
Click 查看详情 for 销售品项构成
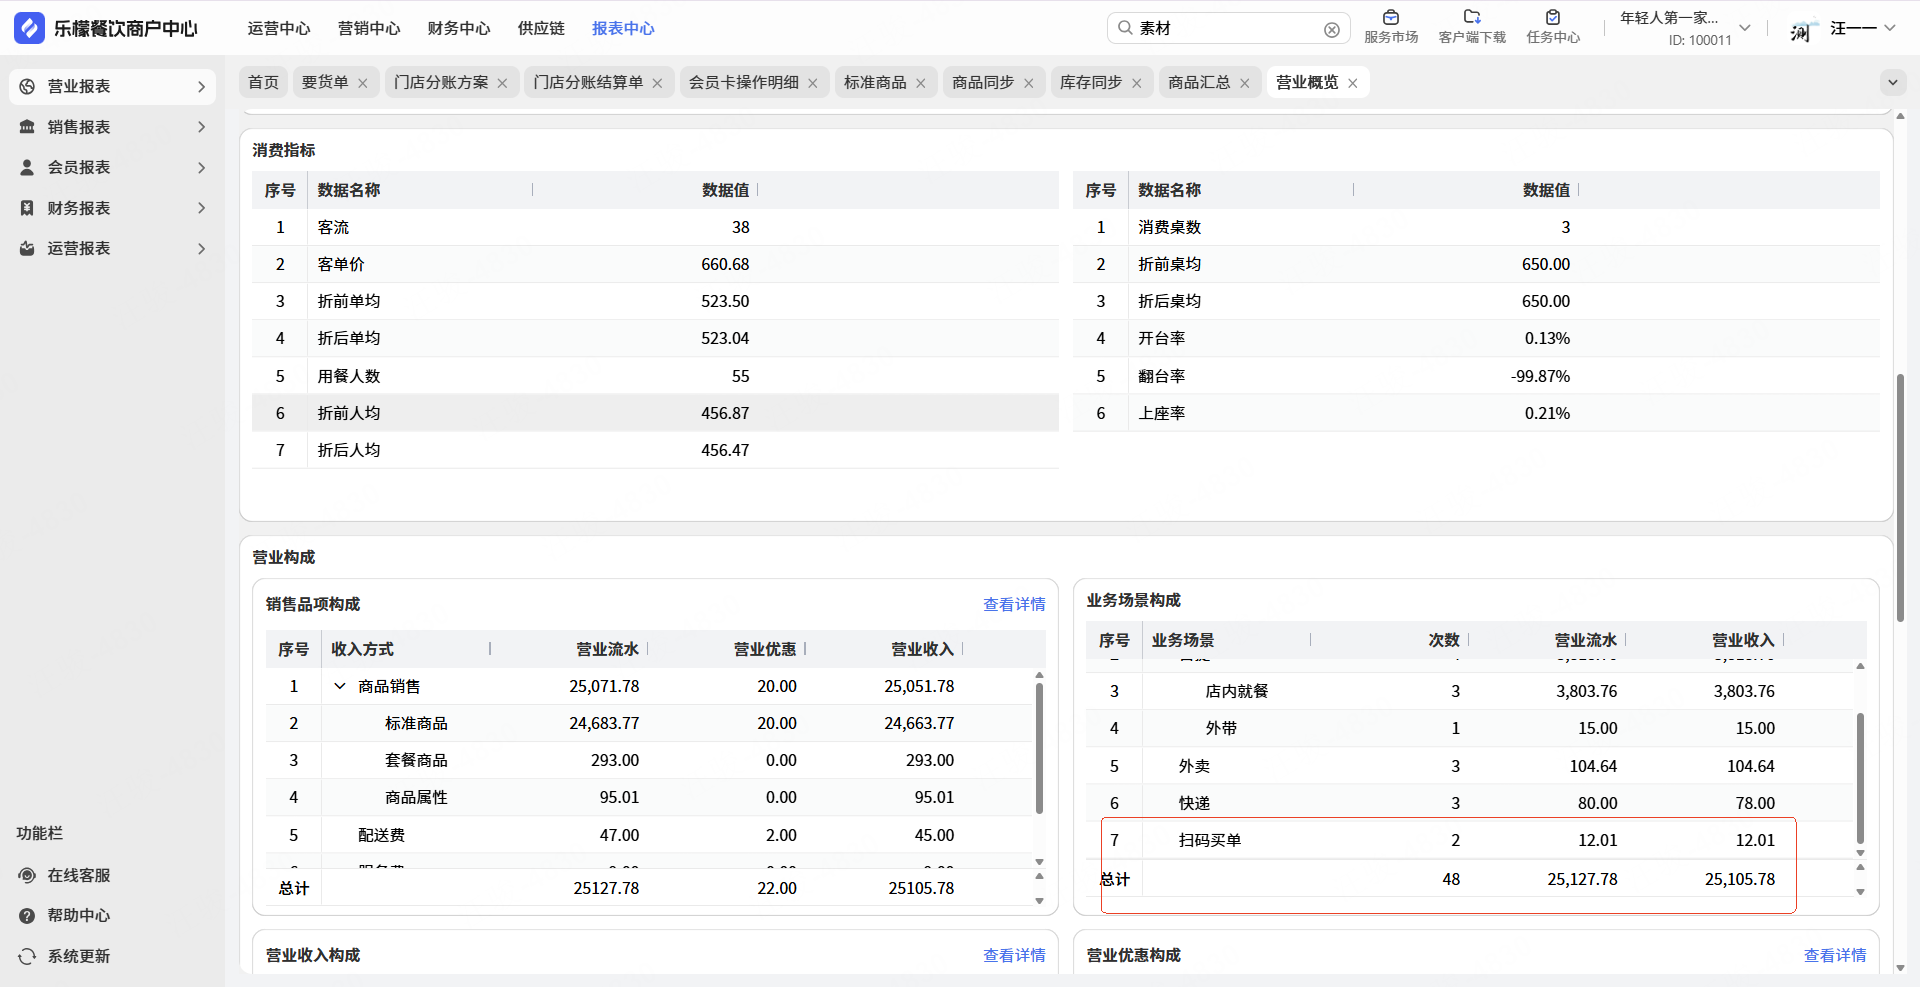1014,605
